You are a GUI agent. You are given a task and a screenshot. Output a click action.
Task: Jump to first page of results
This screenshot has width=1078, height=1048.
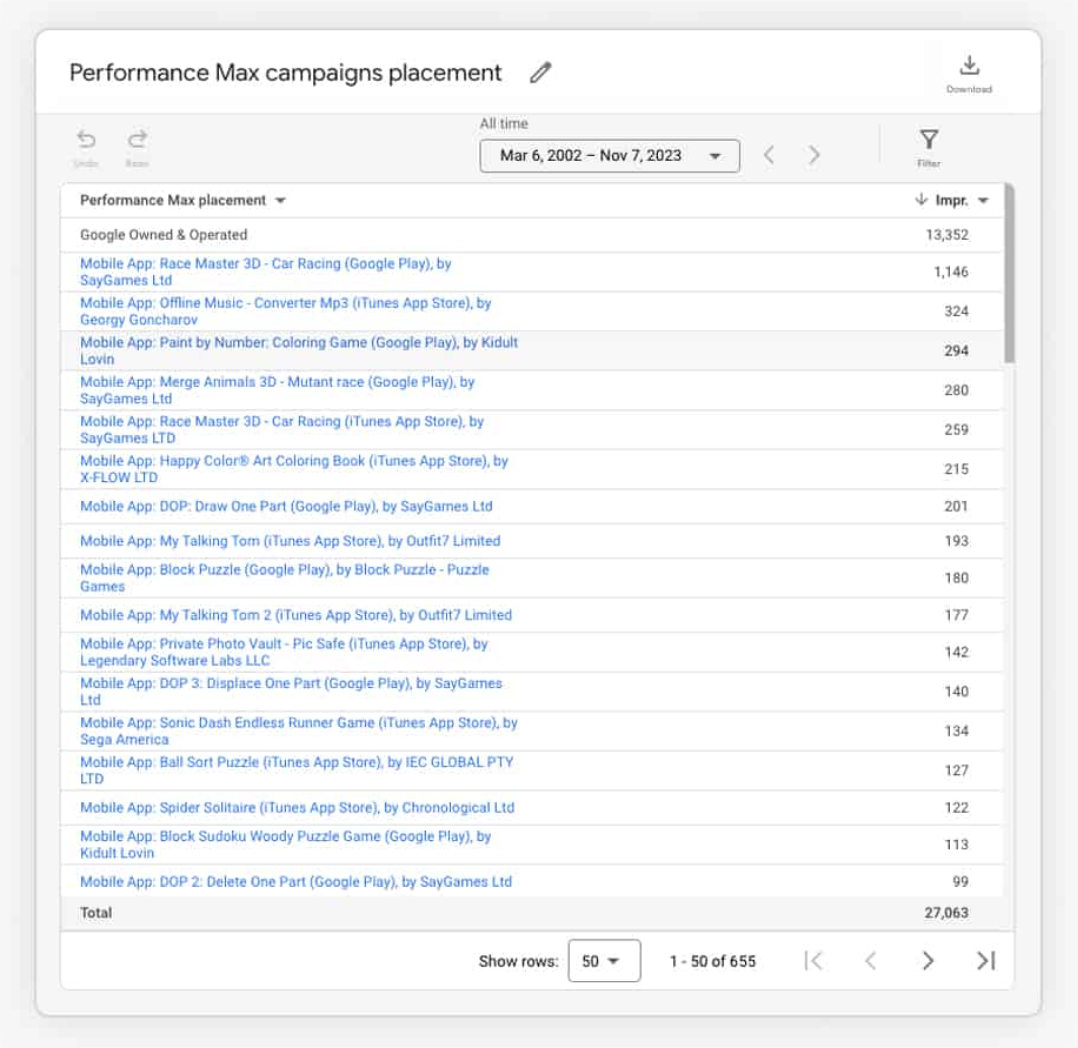pyautogui.click(x=813, y=961)
